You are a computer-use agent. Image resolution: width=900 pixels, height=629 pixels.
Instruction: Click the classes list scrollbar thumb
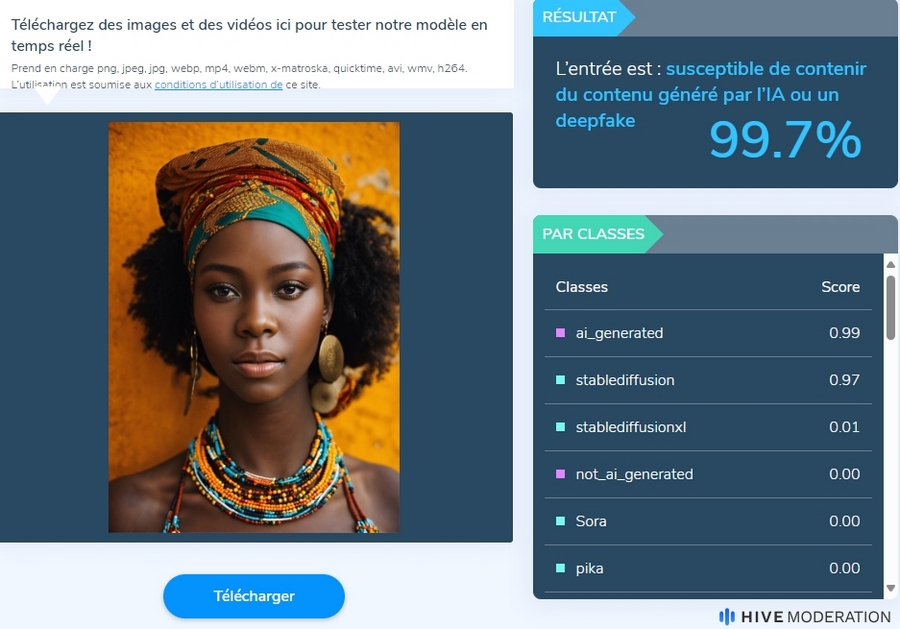click(x=891, y=308)
